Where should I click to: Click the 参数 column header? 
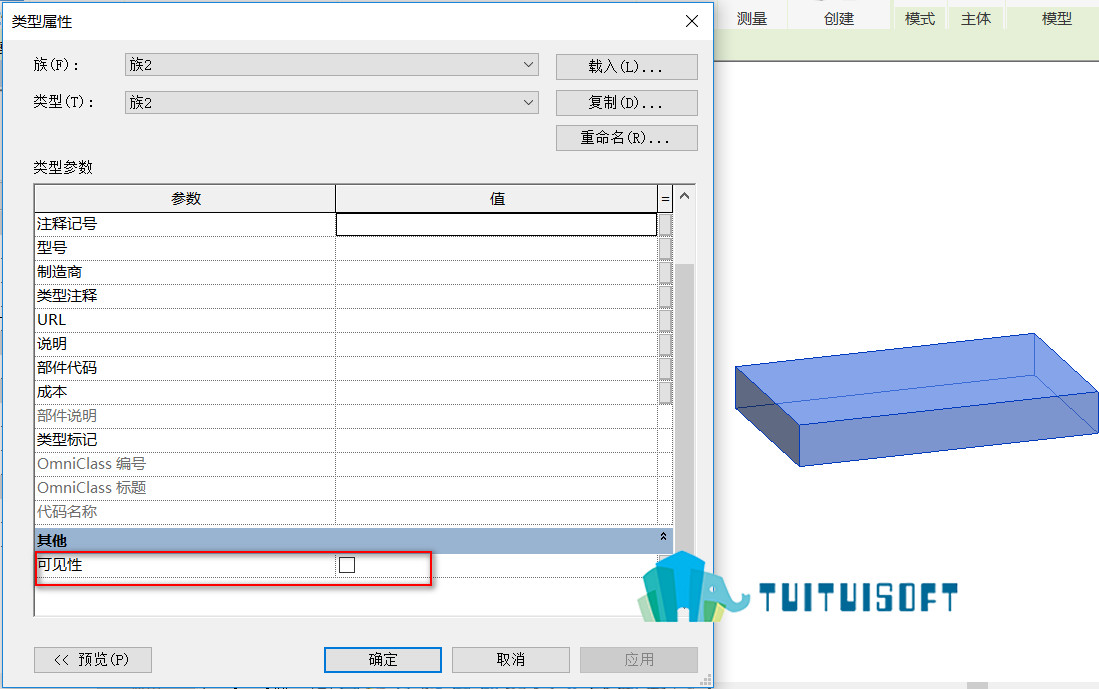point(186,199)
